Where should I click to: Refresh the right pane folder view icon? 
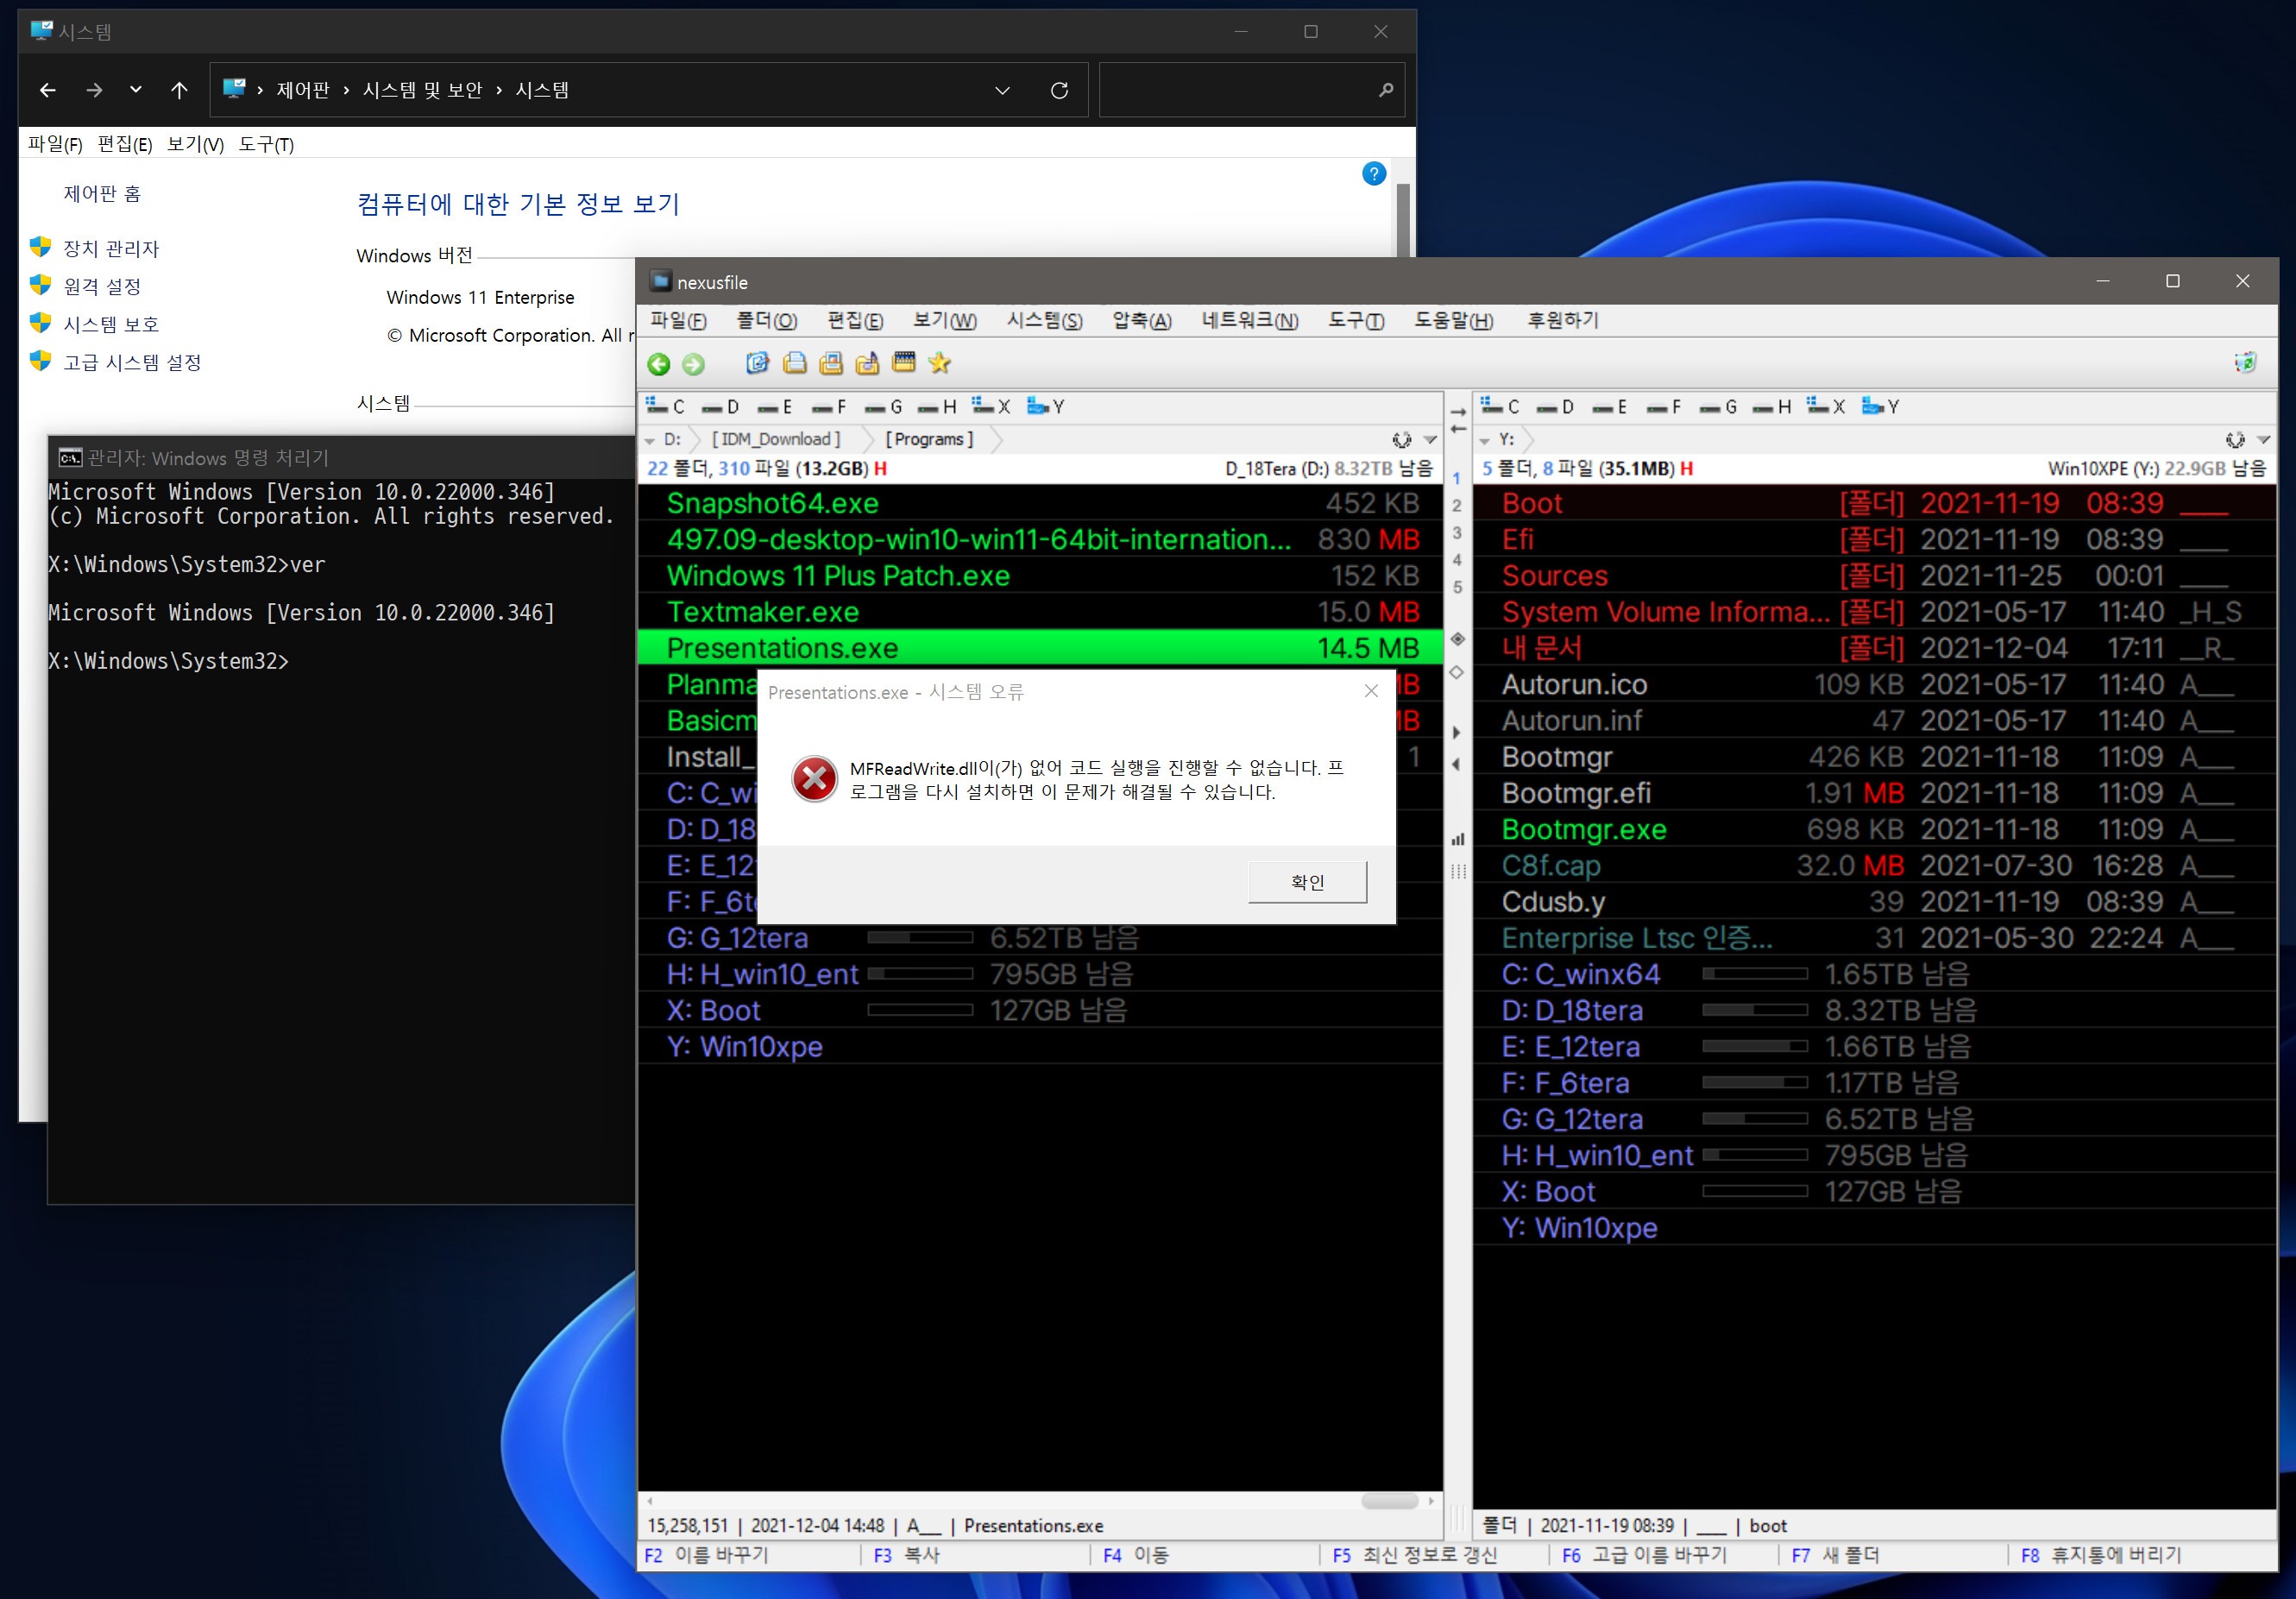point(2235,440)
